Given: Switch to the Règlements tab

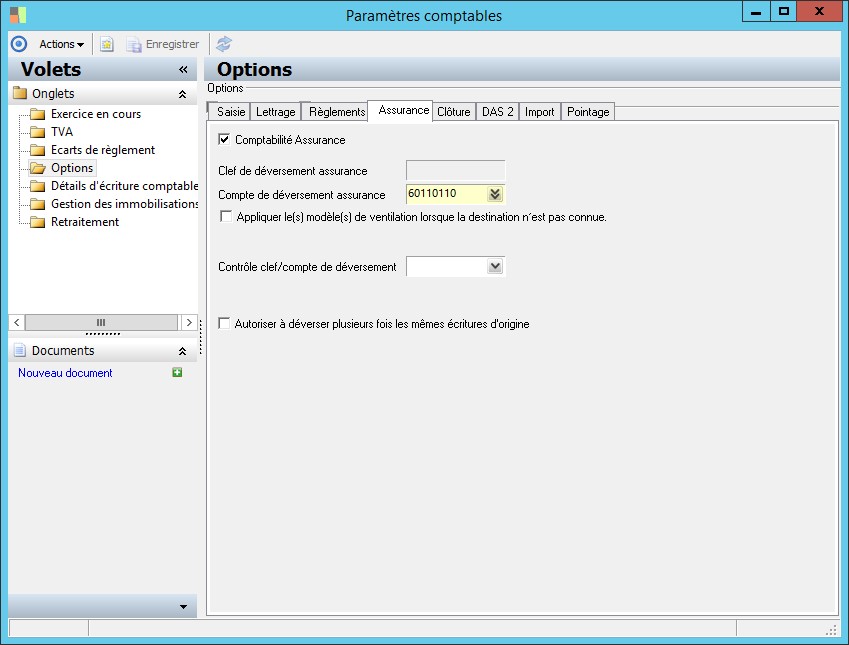Looking at the screenshot, I should pos(337,112).
